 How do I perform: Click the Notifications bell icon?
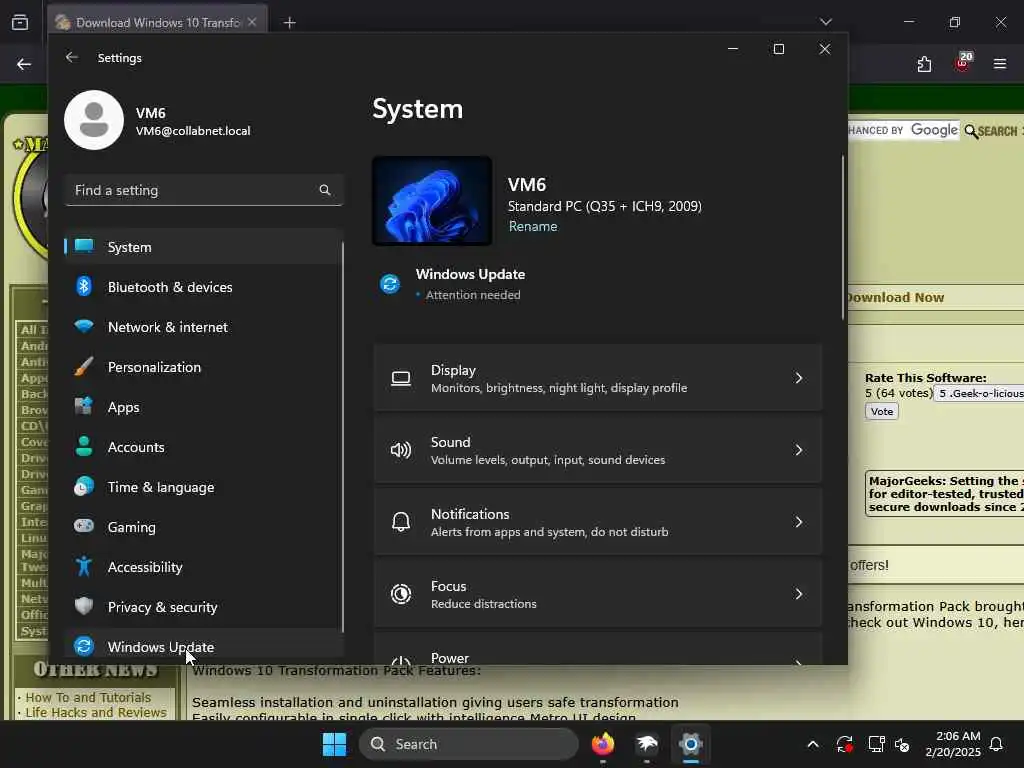coord(400,522)
